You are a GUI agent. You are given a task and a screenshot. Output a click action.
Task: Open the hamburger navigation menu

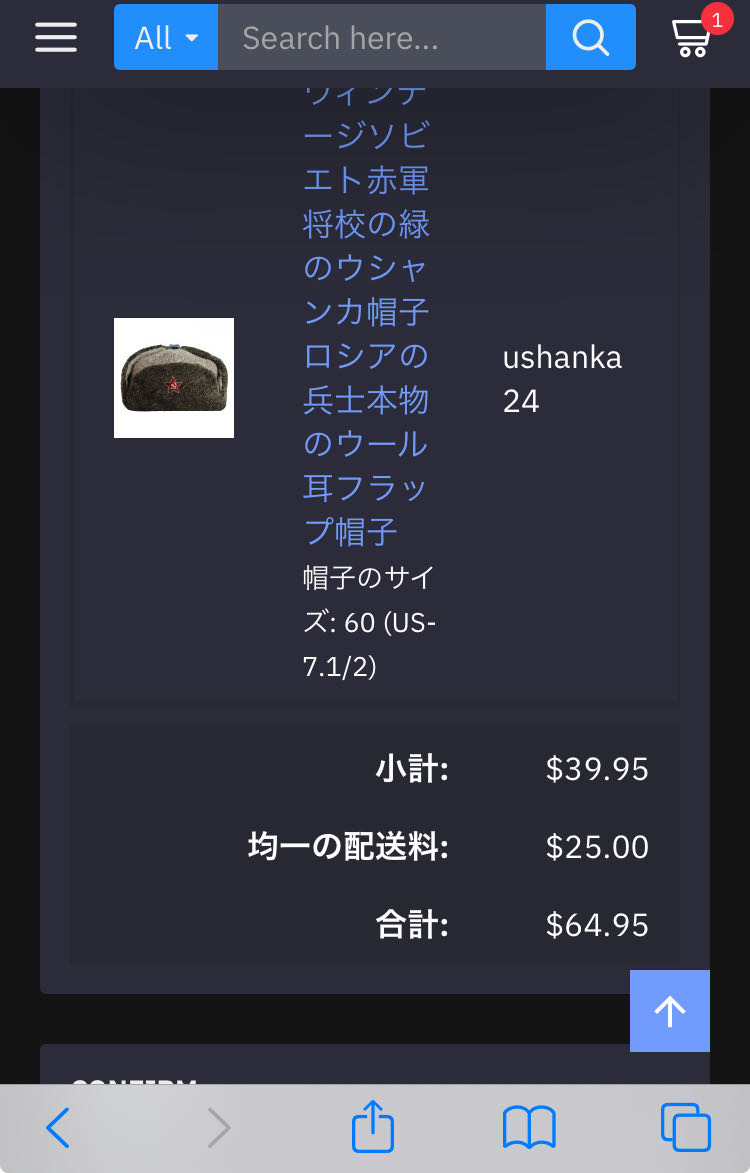[x=56, y=37]
